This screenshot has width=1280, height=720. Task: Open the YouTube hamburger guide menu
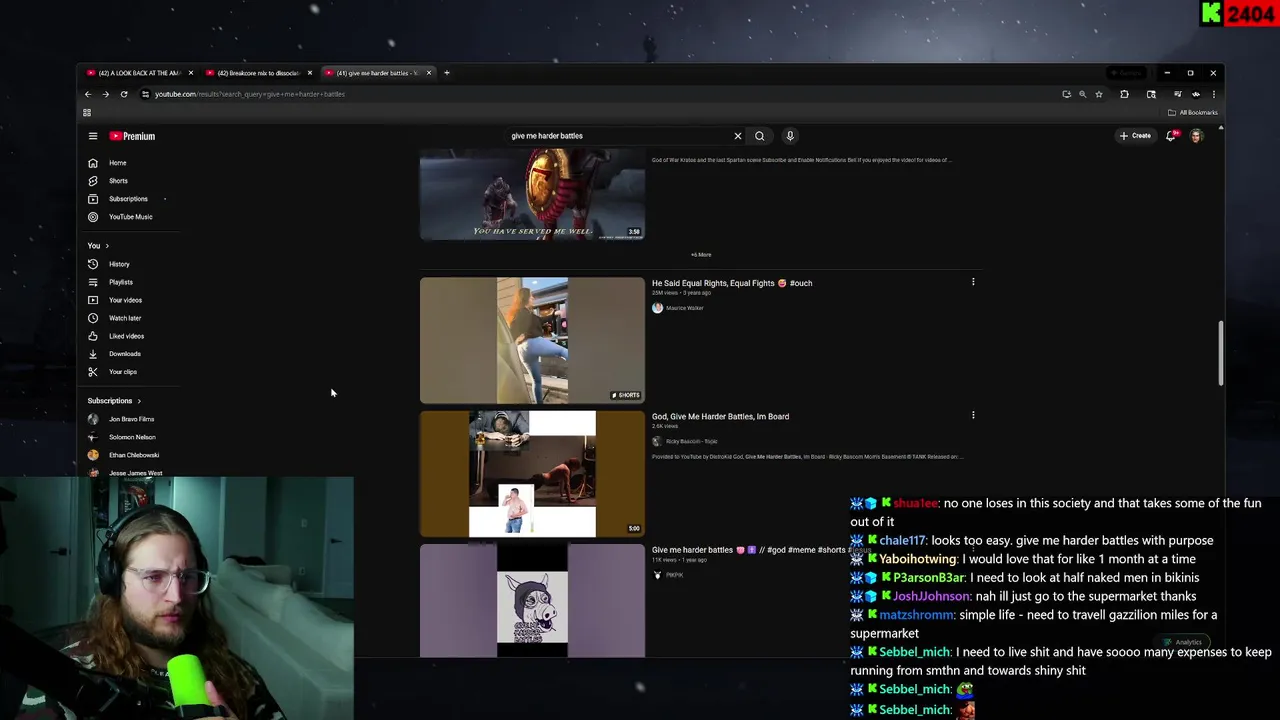93,136
